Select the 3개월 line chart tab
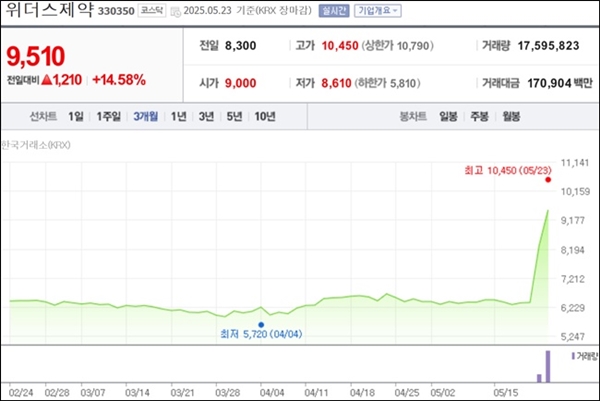600x401 pixels. [145, 116]
